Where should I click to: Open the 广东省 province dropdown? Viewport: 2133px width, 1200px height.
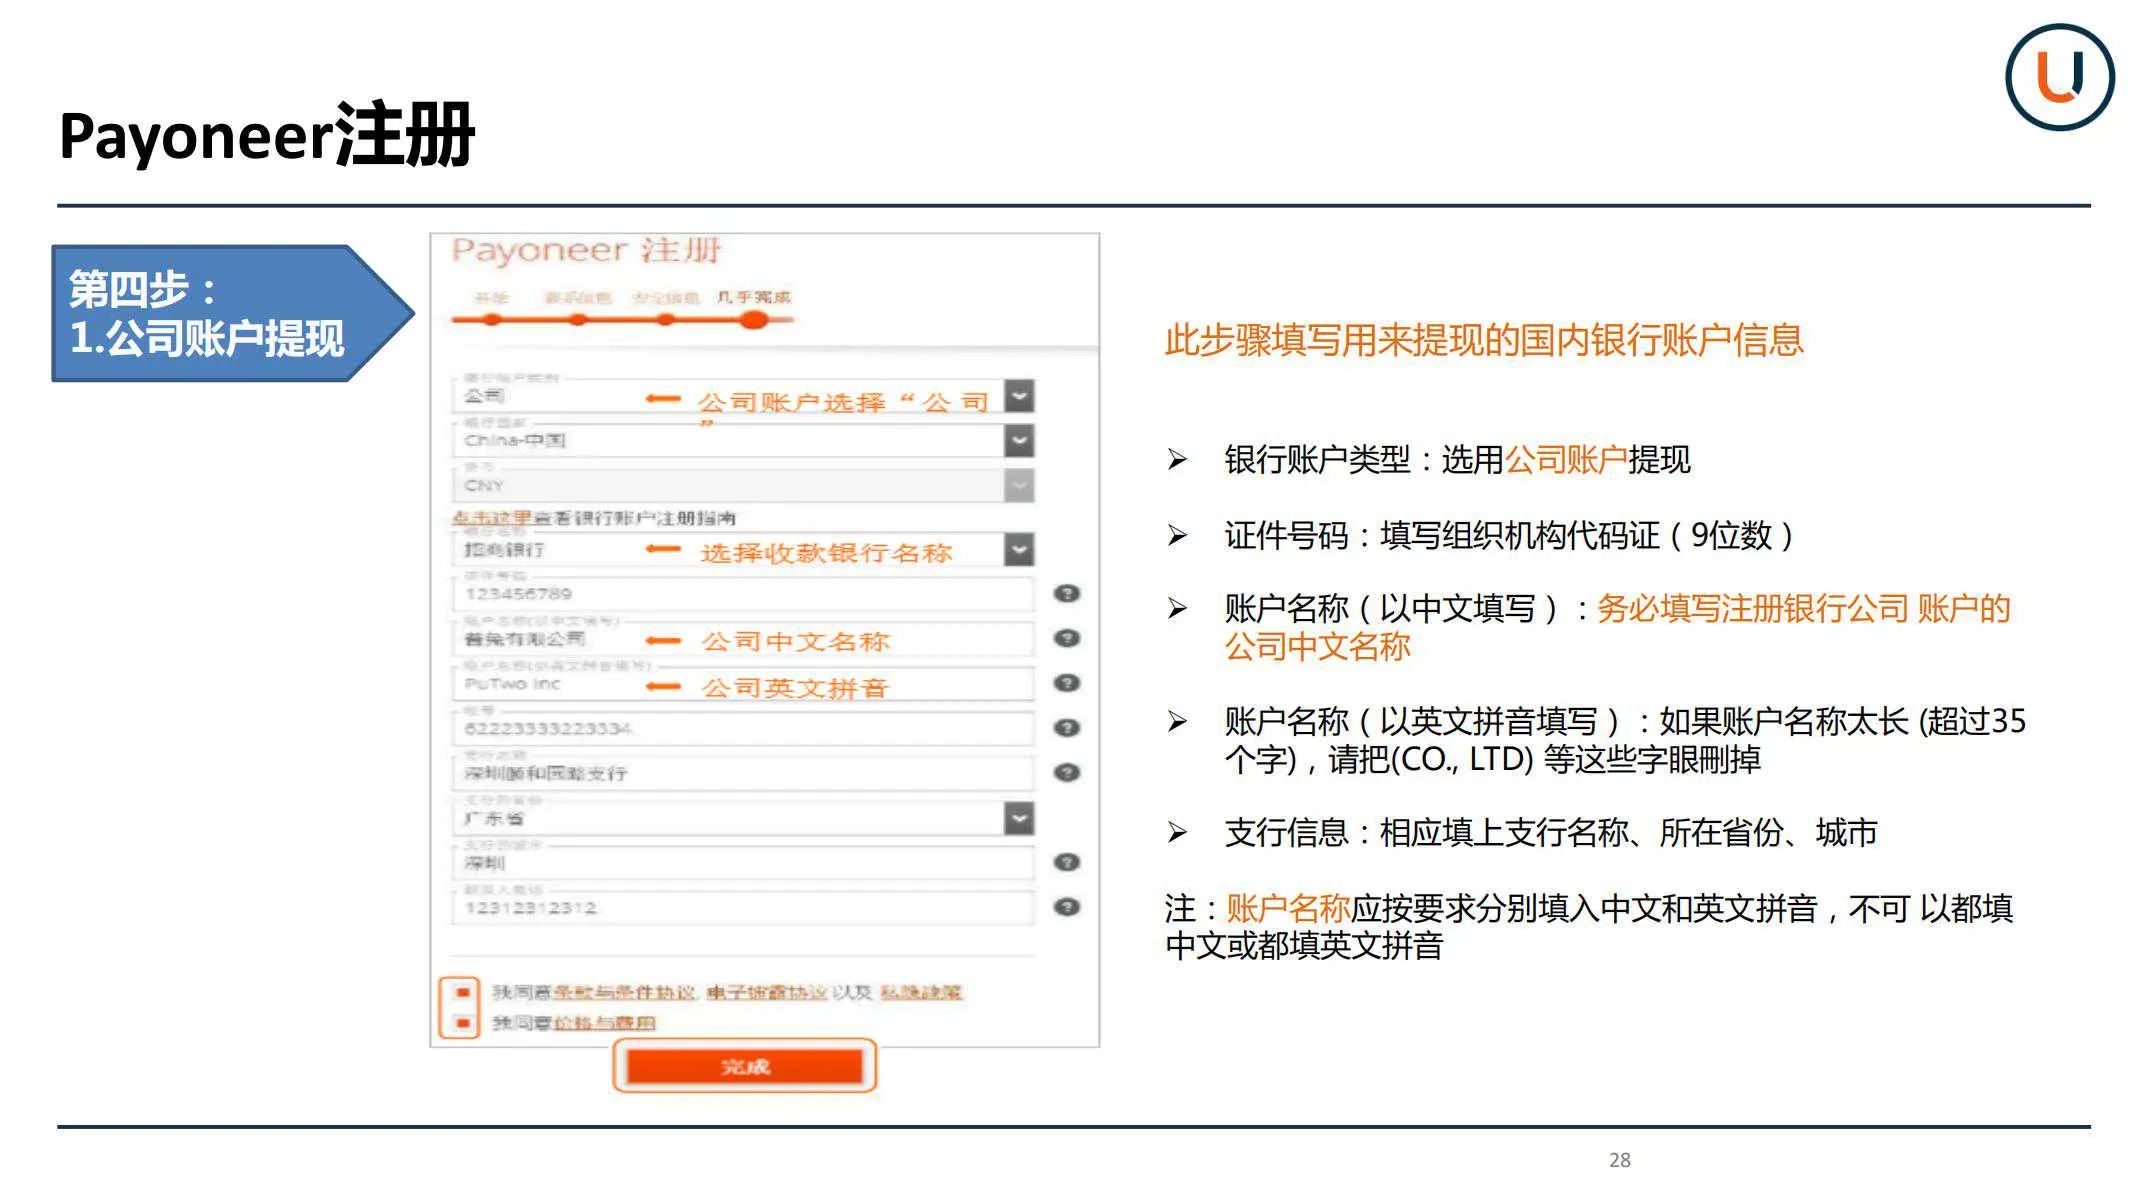pyautogui.click(x=1018, y=820)
